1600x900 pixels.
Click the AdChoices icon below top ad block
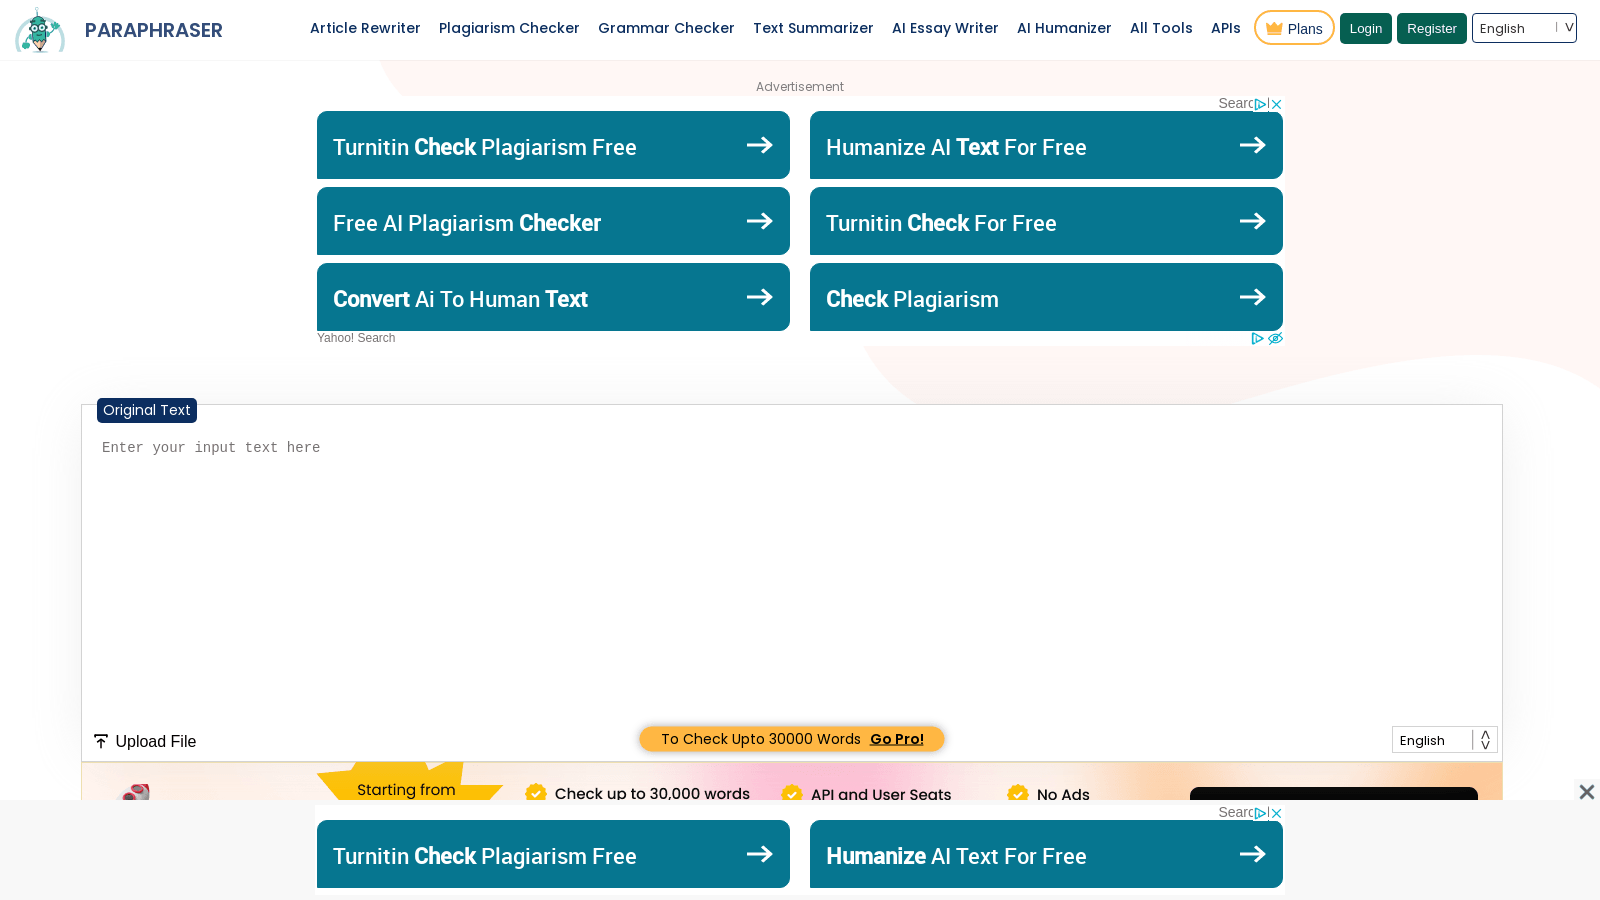click(x=1258, y=339)
